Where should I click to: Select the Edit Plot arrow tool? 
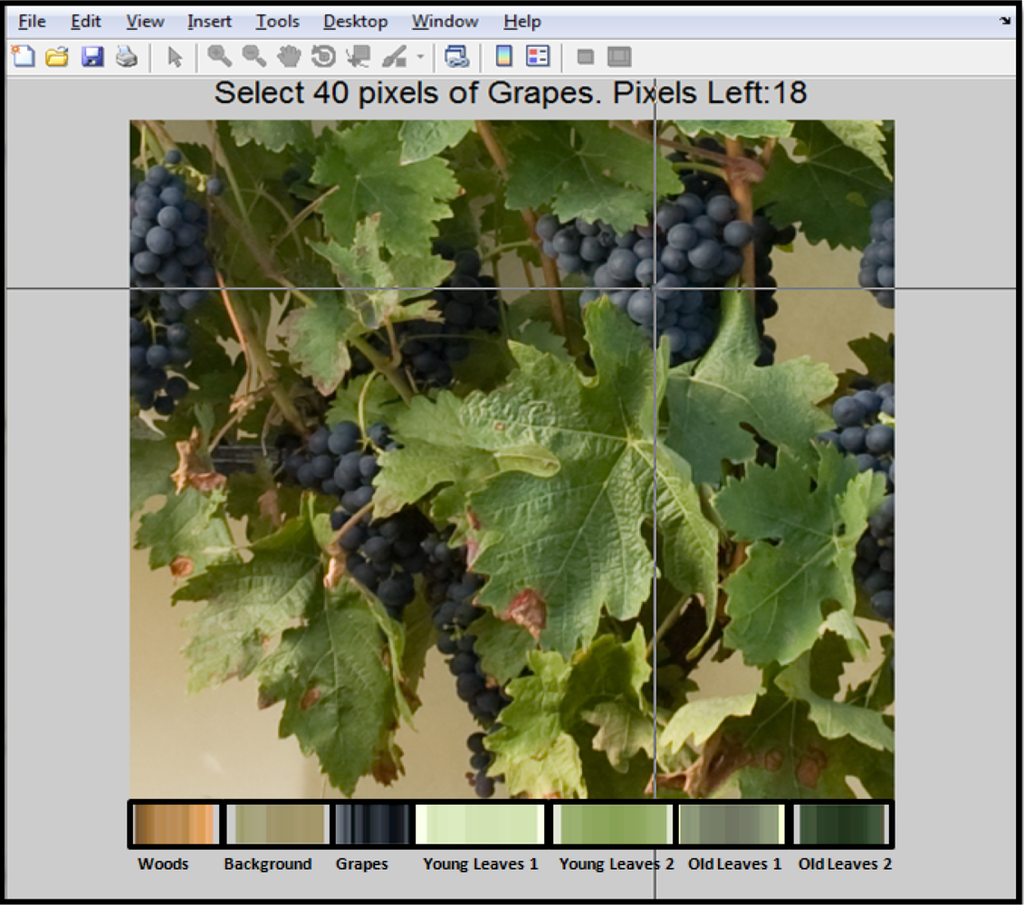[x=175, y=57]
